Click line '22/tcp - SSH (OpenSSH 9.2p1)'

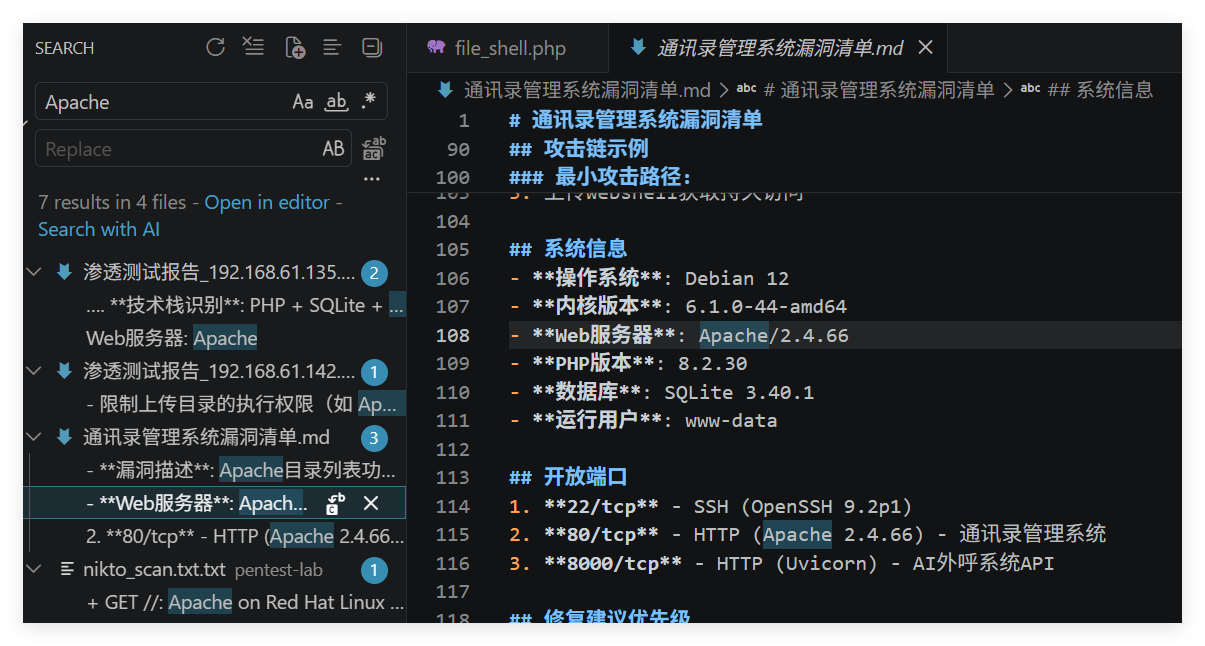[710, 506]
